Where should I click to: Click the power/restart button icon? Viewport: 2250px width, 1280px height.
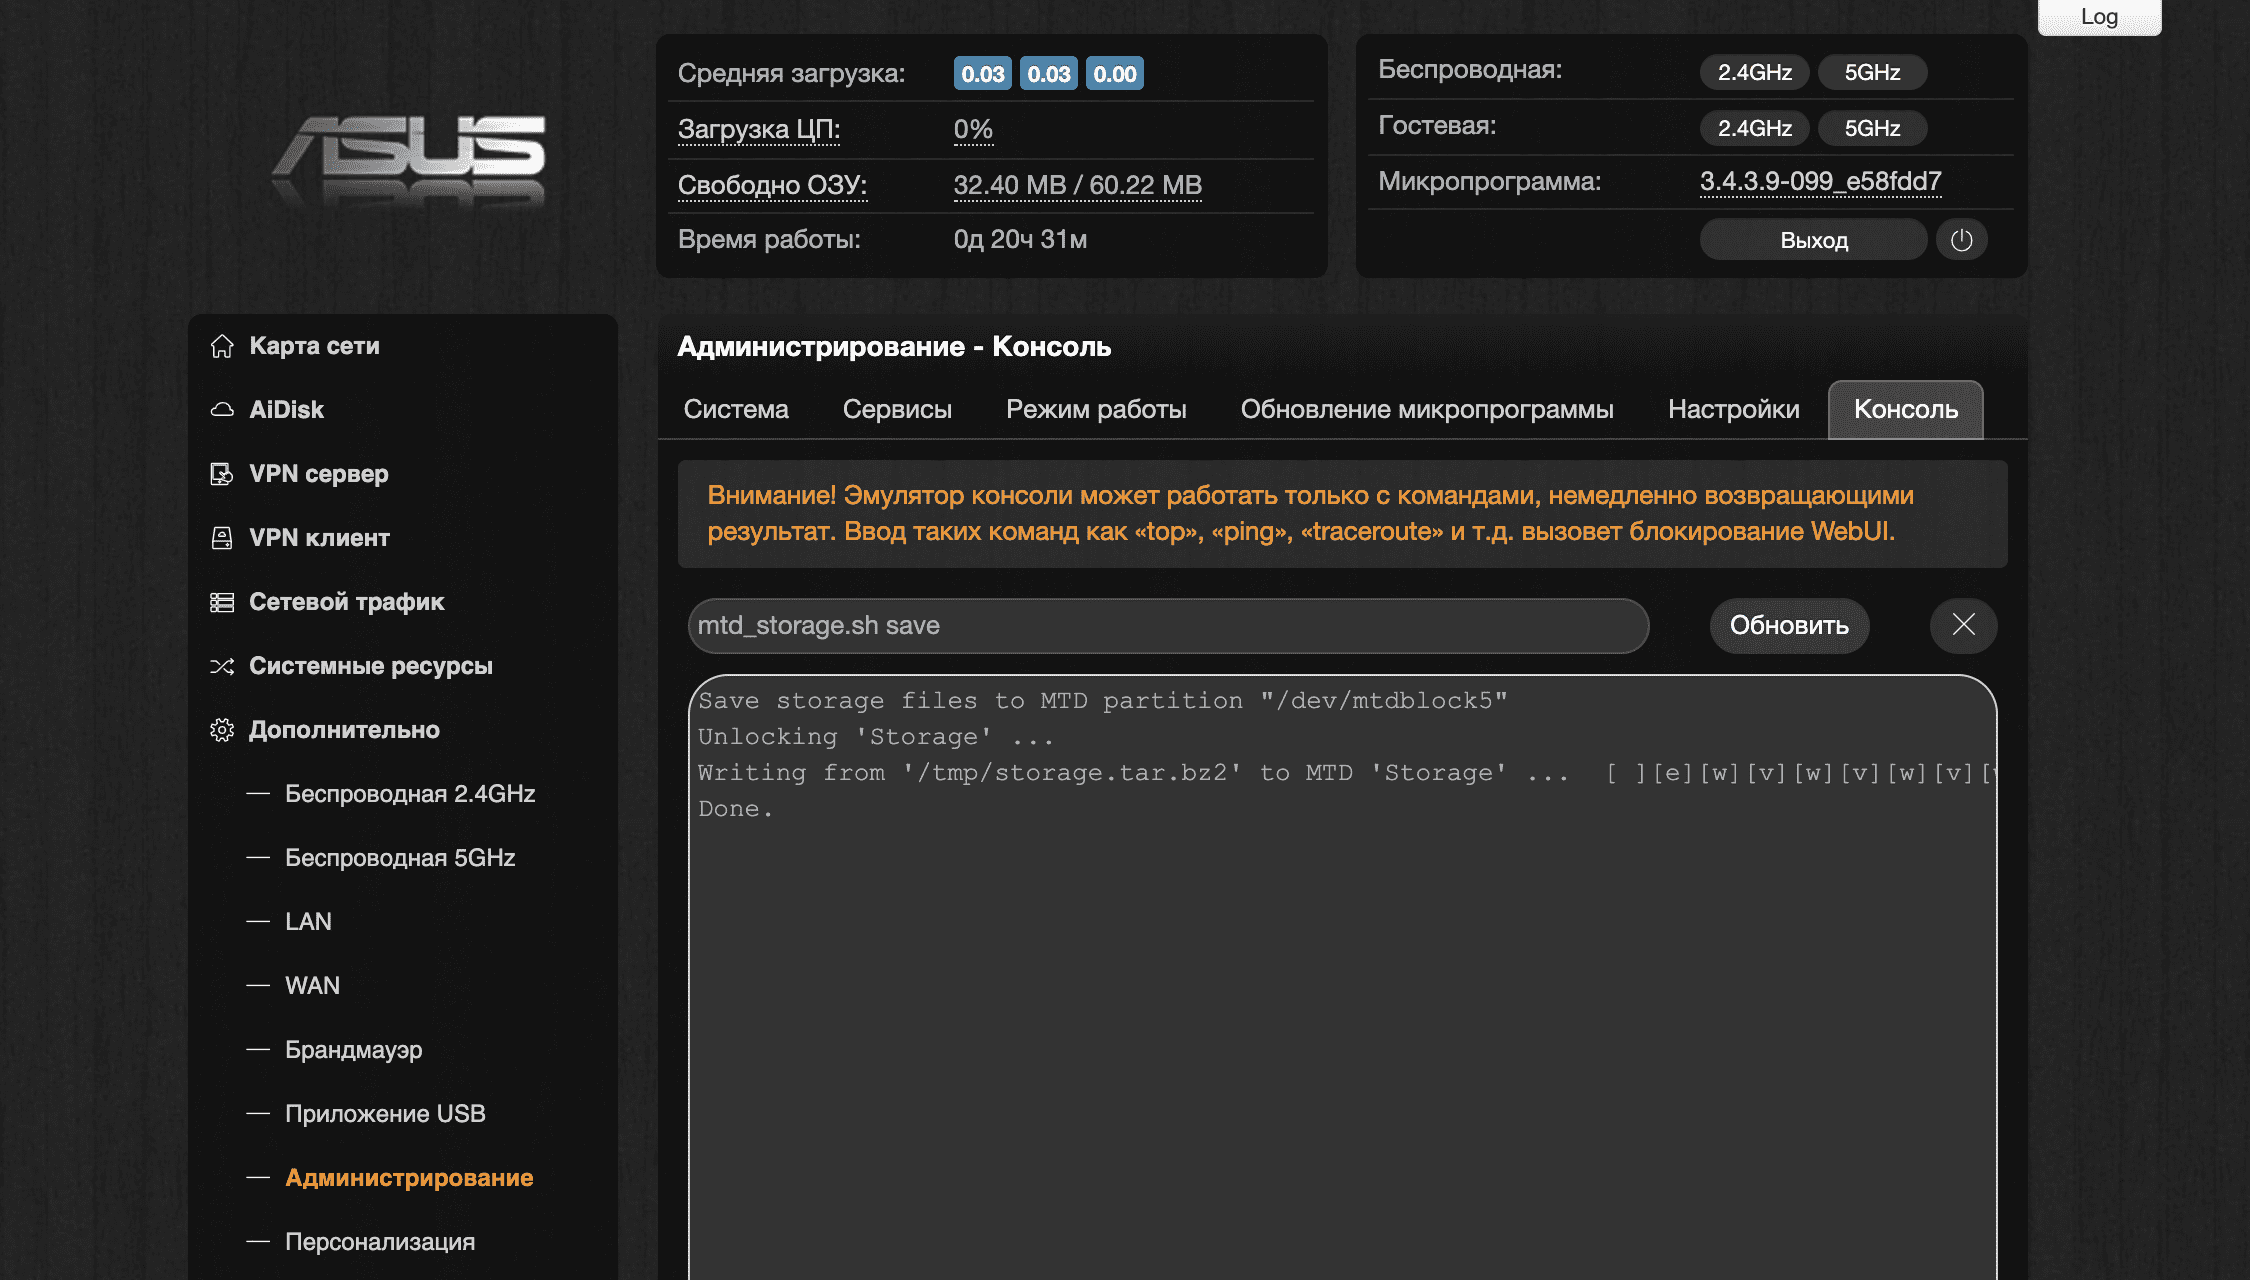(1963, 238)
